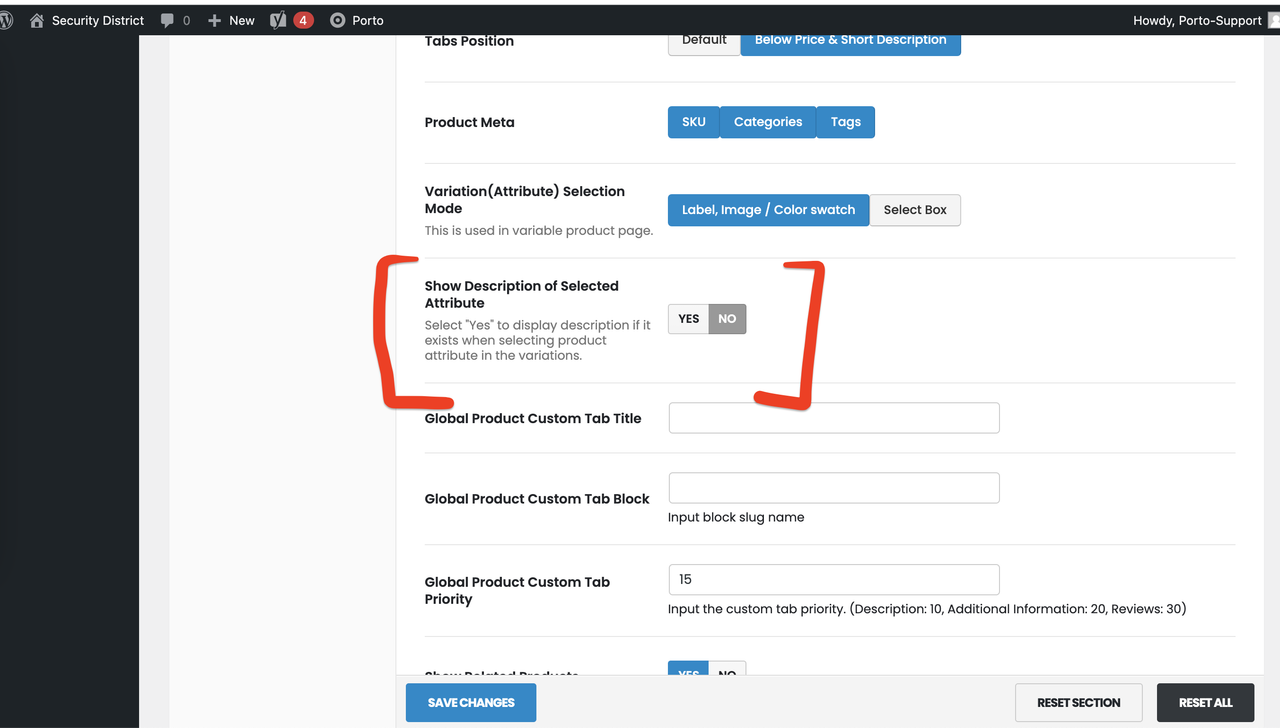Click the Product Meta label
Image resolution: width=1280 pixels, height=728 pixels.
point(470,122)
